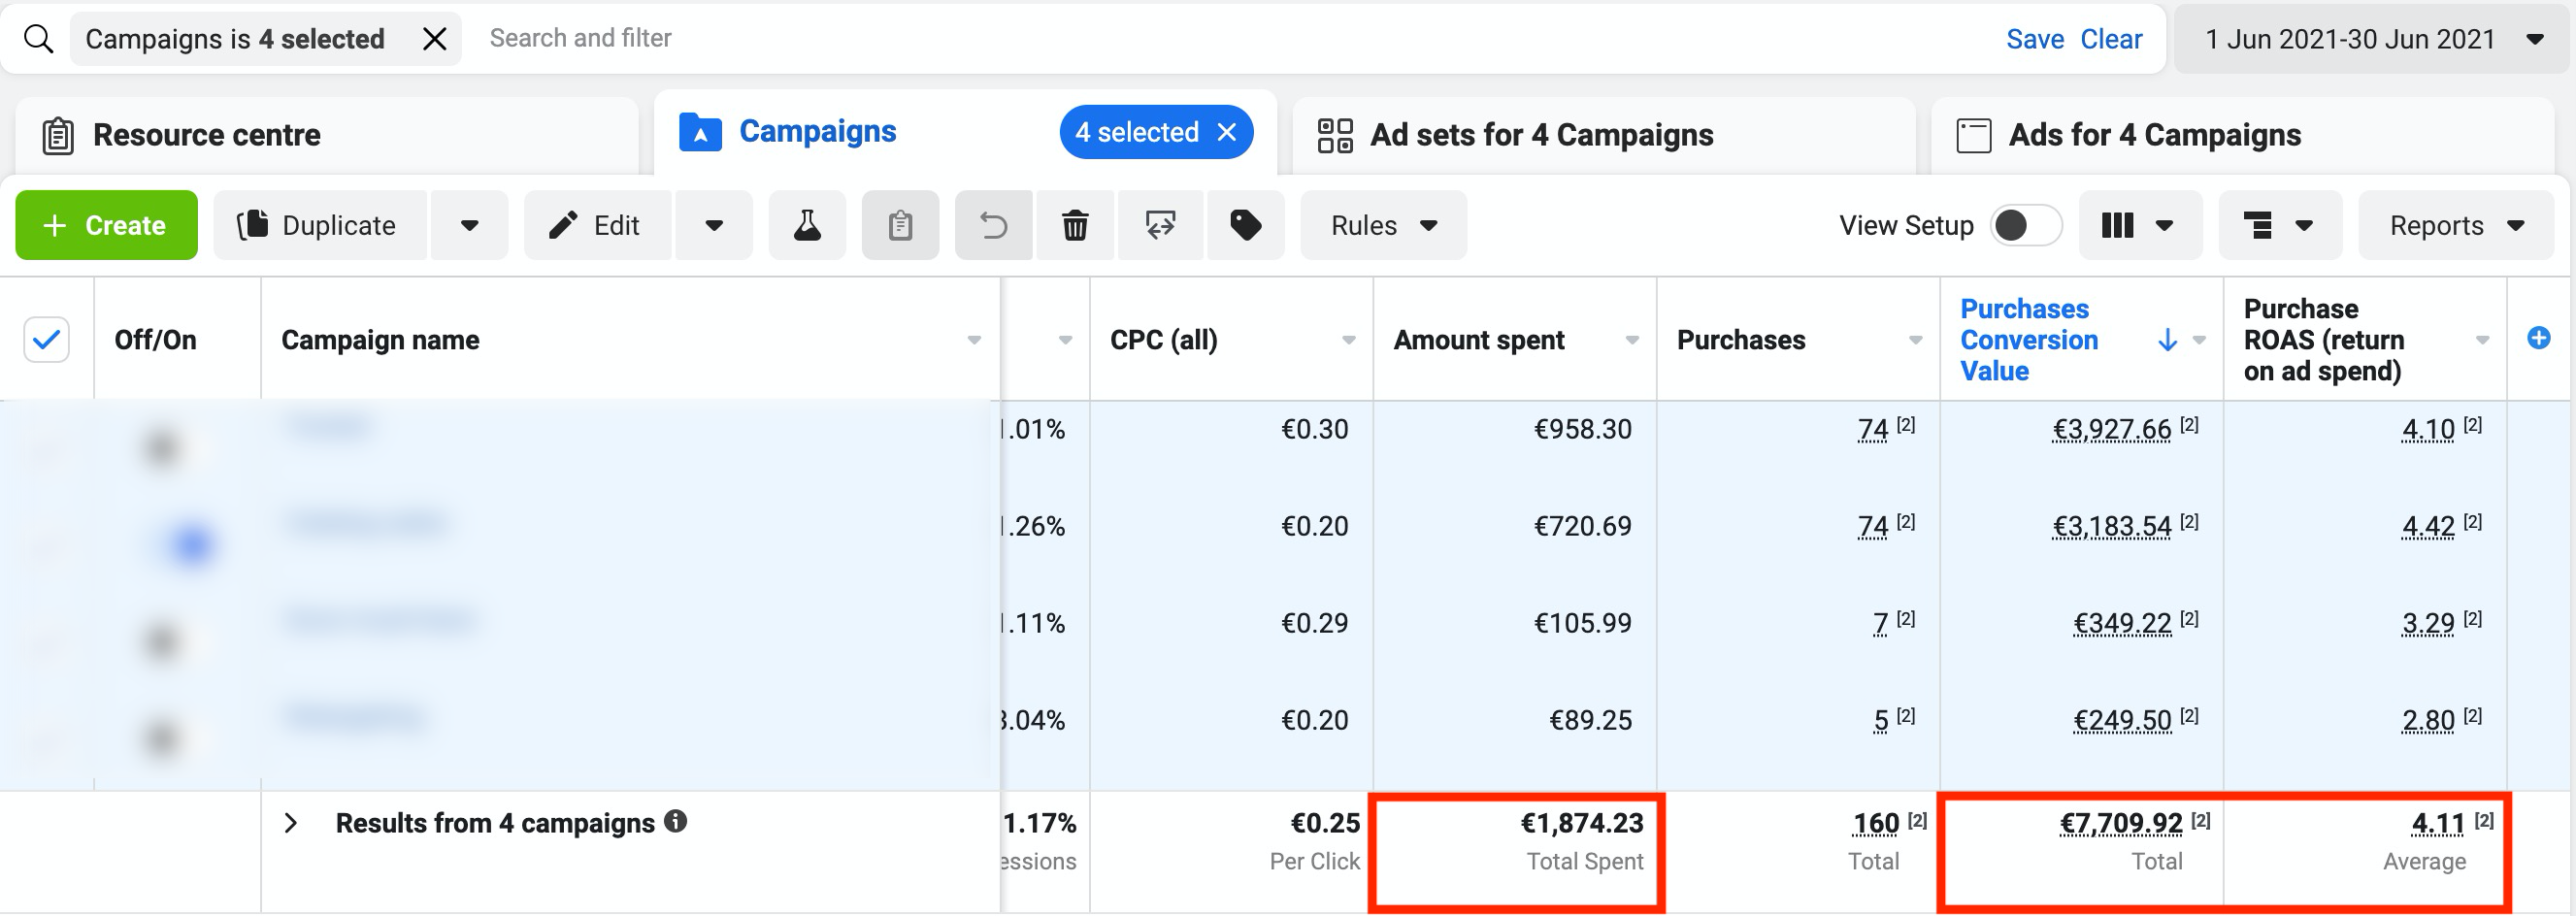
Task: Click the trash delete icon
Action: click(1075, 226)
